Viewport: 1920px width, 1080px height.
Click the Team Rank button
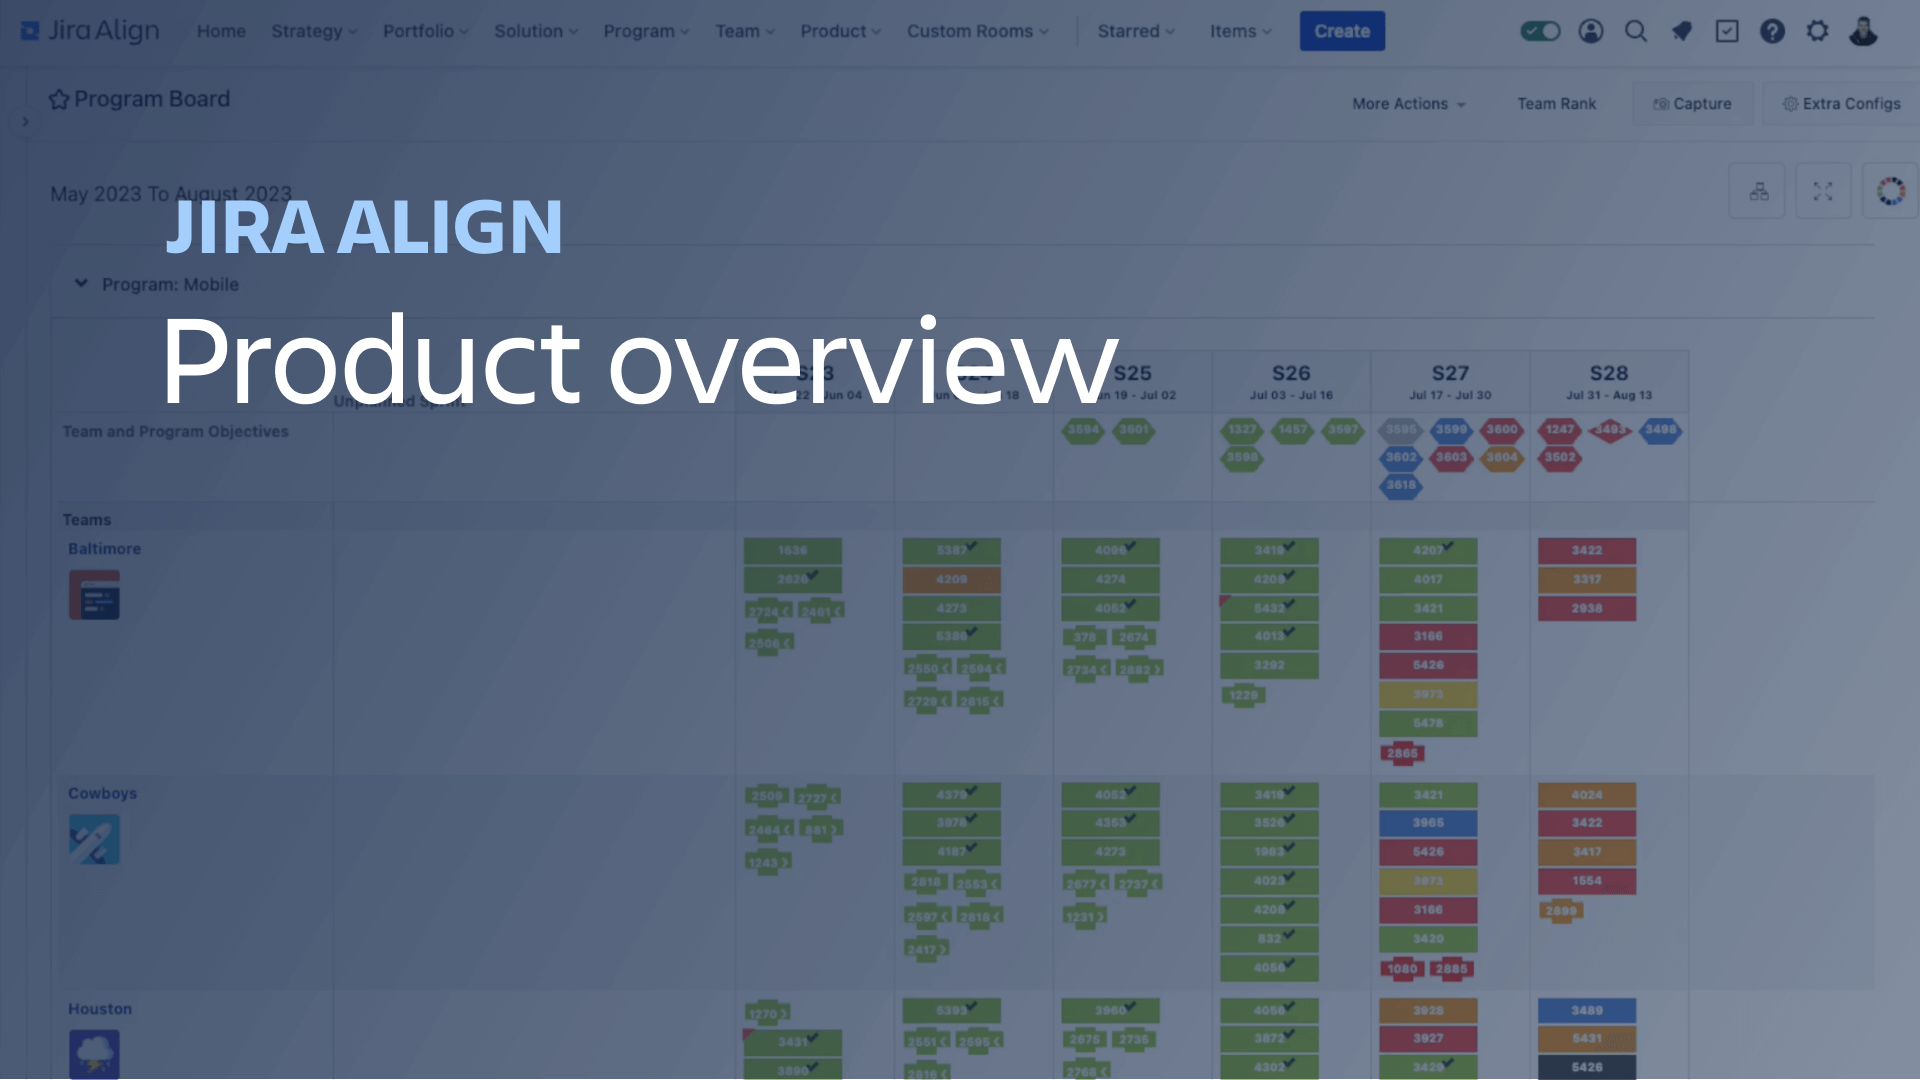click(x=1556, y=103)
